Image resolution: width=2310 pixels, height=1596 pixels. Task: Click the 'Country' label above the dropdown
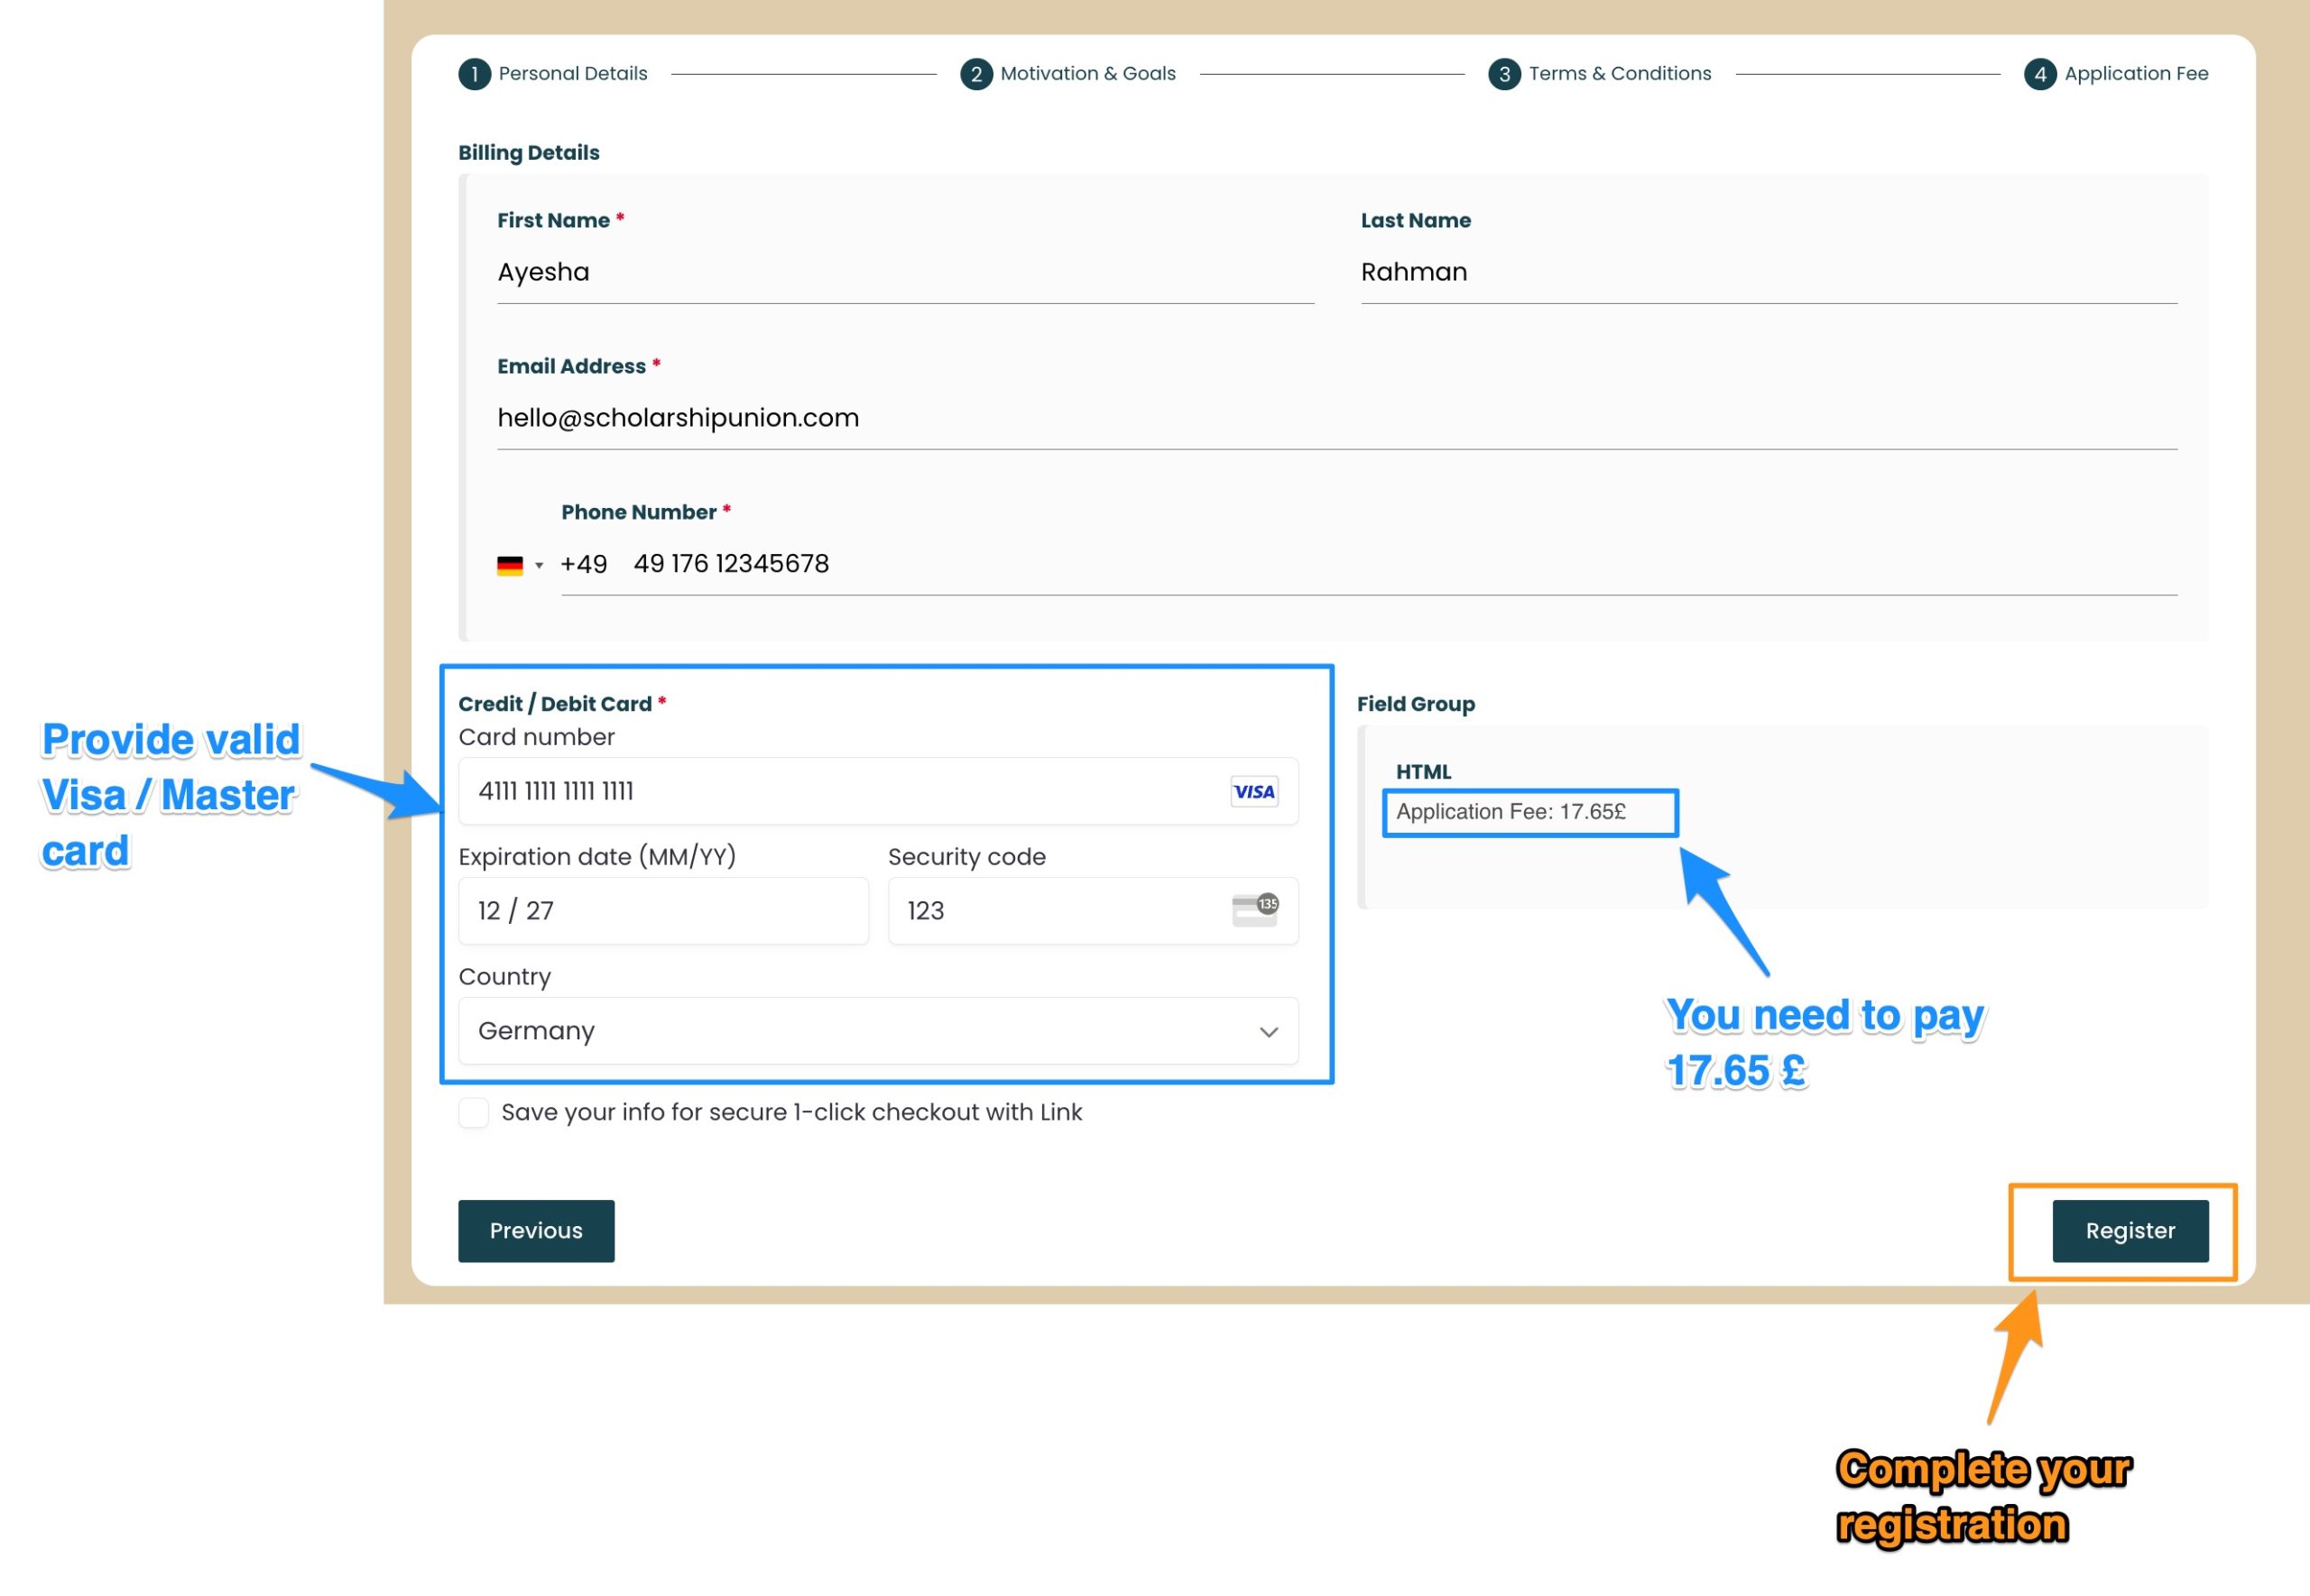505,977
